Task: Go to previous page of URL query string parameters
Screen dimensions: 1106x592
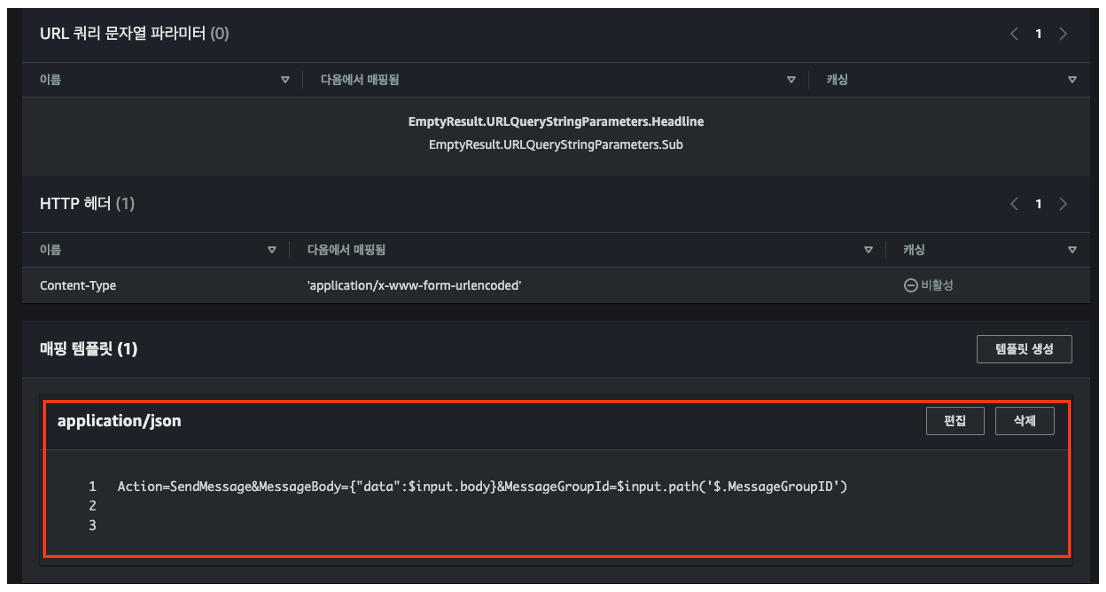Action: [x=1014, y=34]
